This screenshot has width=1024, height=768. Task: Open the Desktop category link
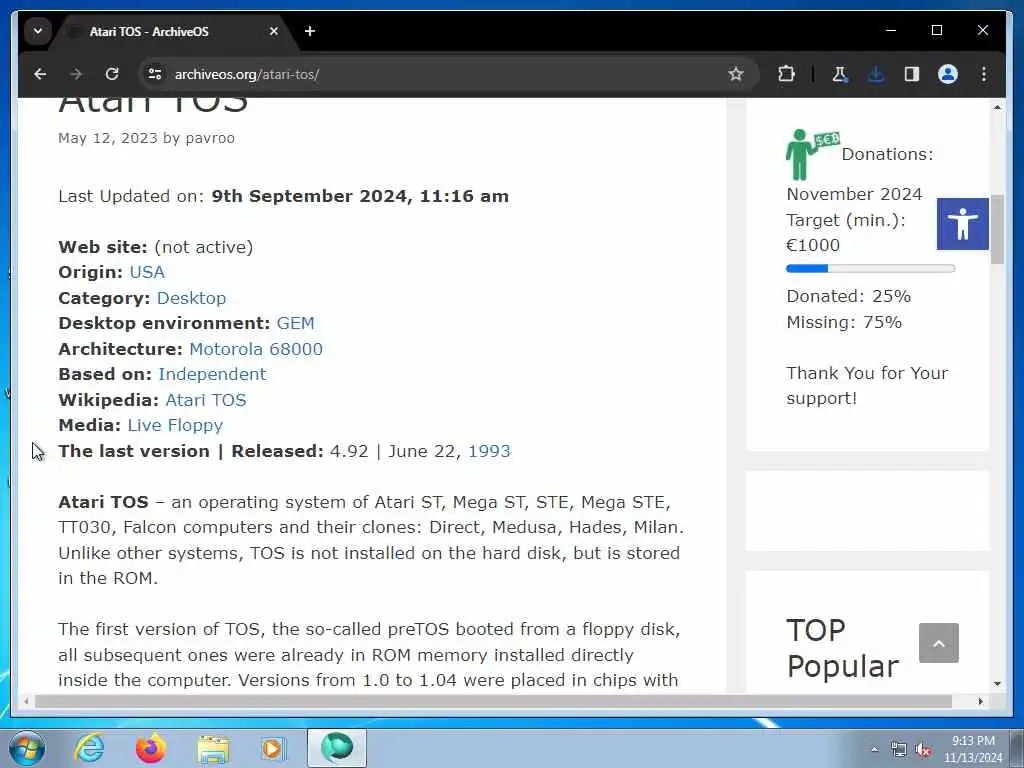(191, 298)
